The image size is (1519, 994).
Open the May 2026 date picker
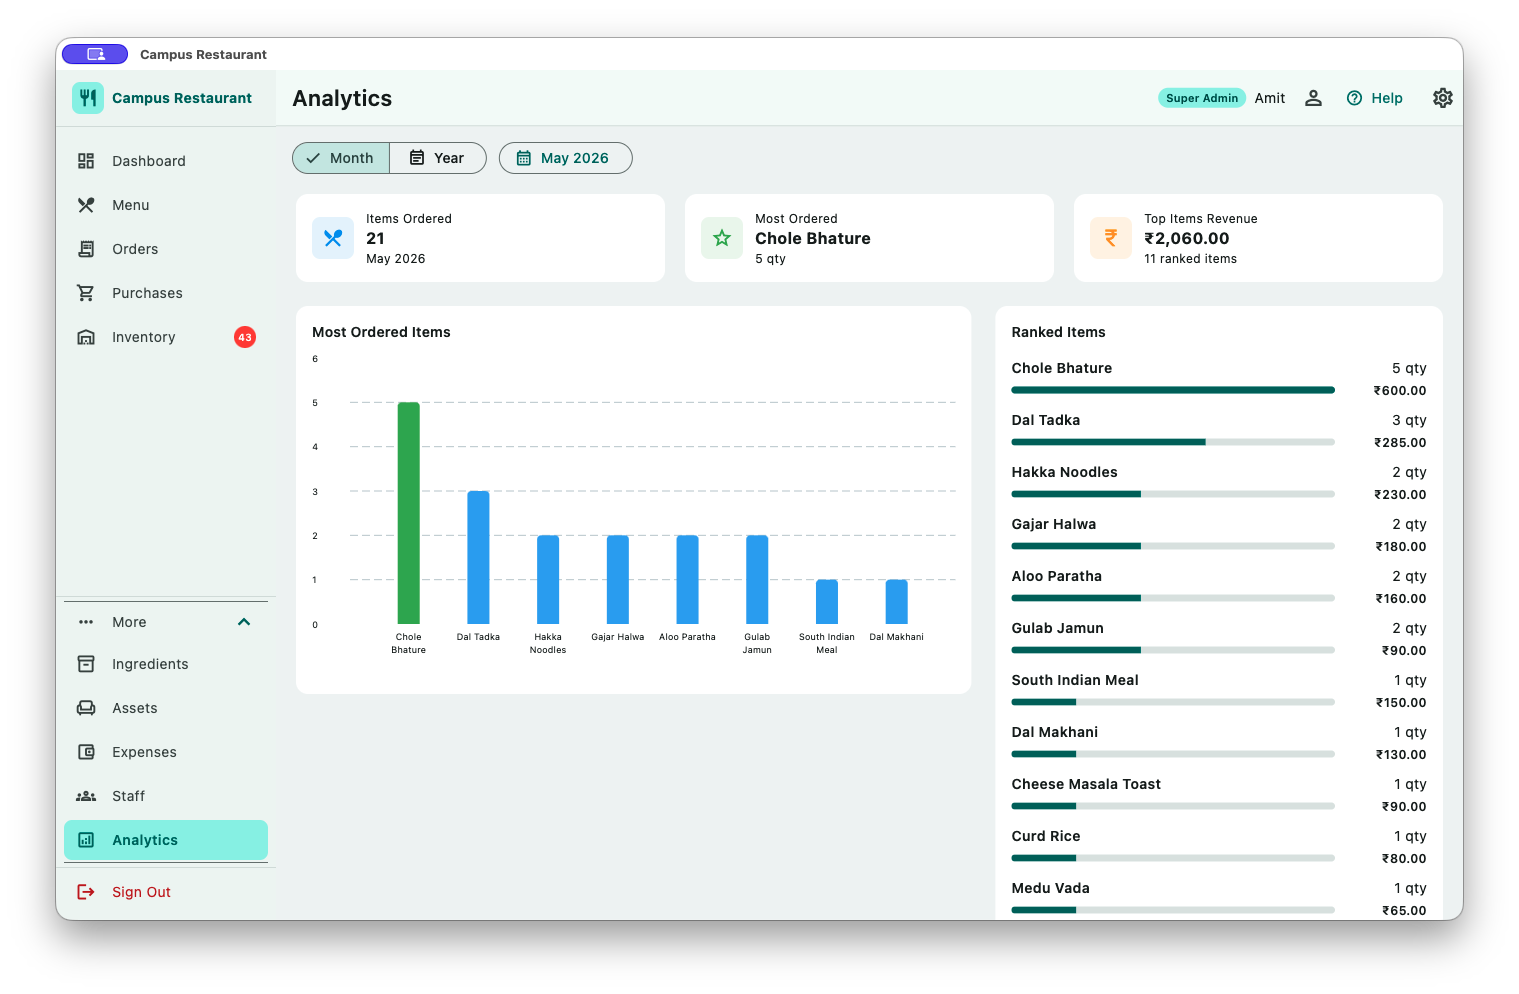[565, 158]
